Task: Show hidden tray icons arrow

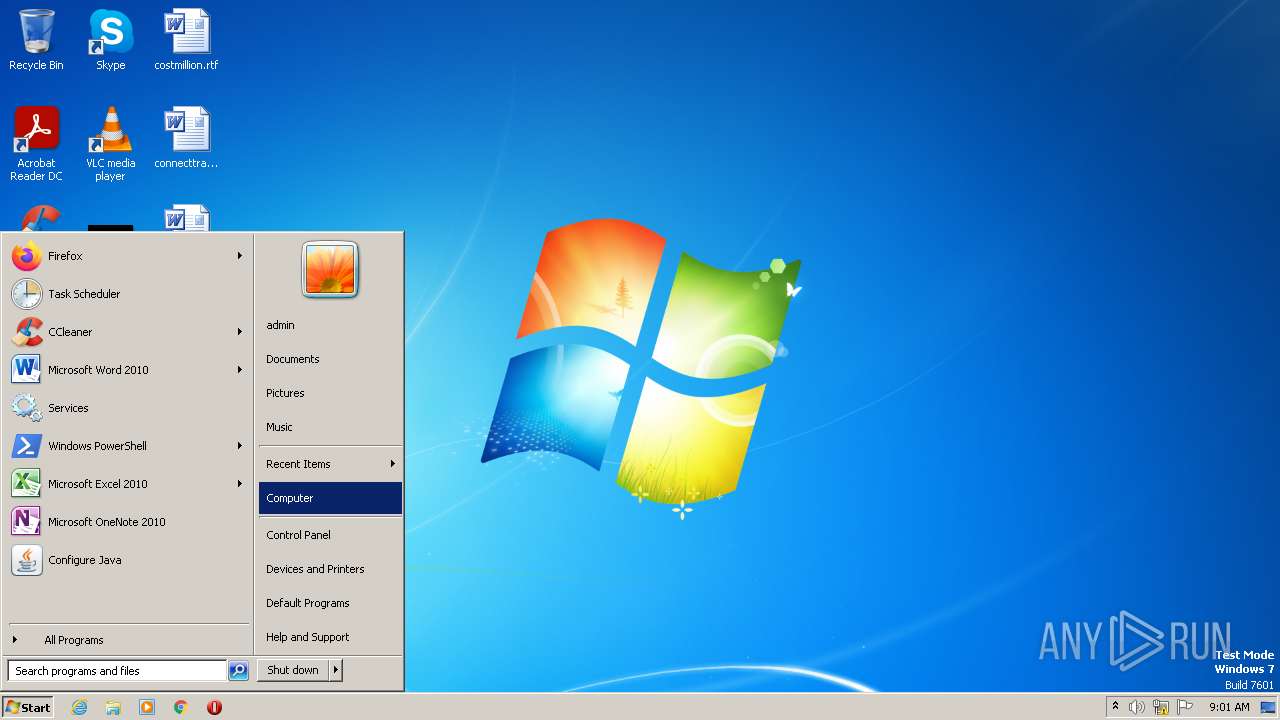Action: pos(1115,707)
